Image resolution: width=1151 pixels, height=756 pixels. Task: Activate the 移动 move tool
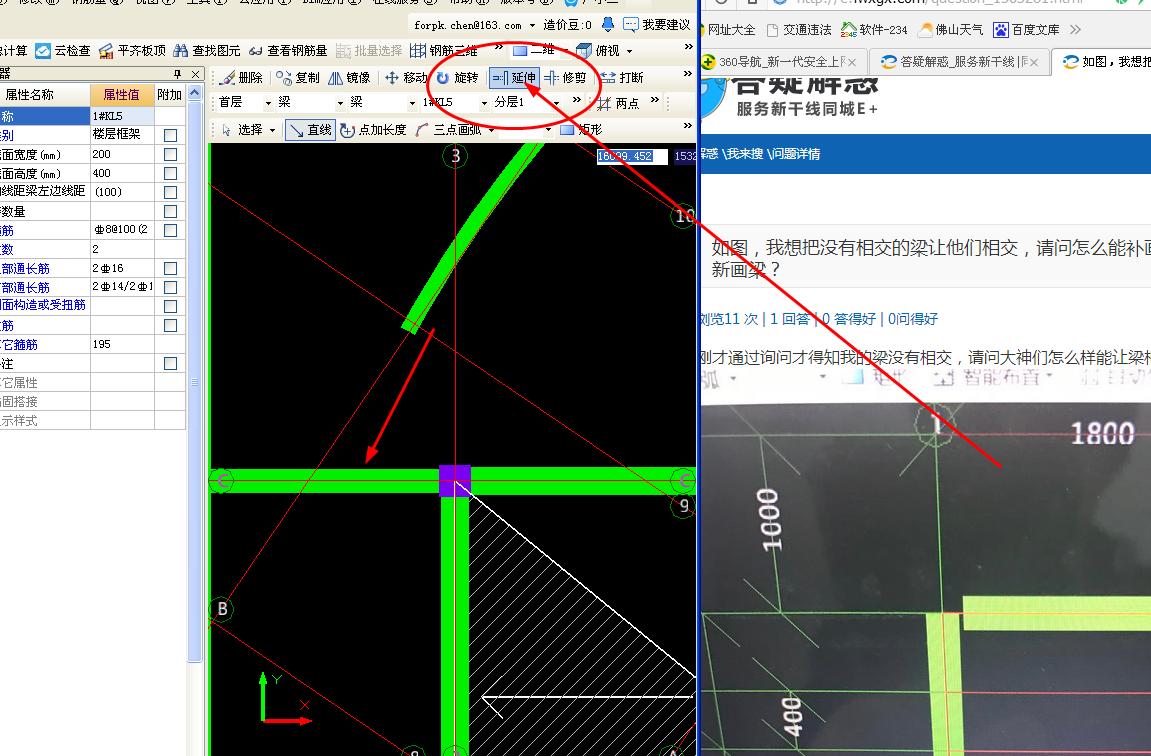click(406, 78)
